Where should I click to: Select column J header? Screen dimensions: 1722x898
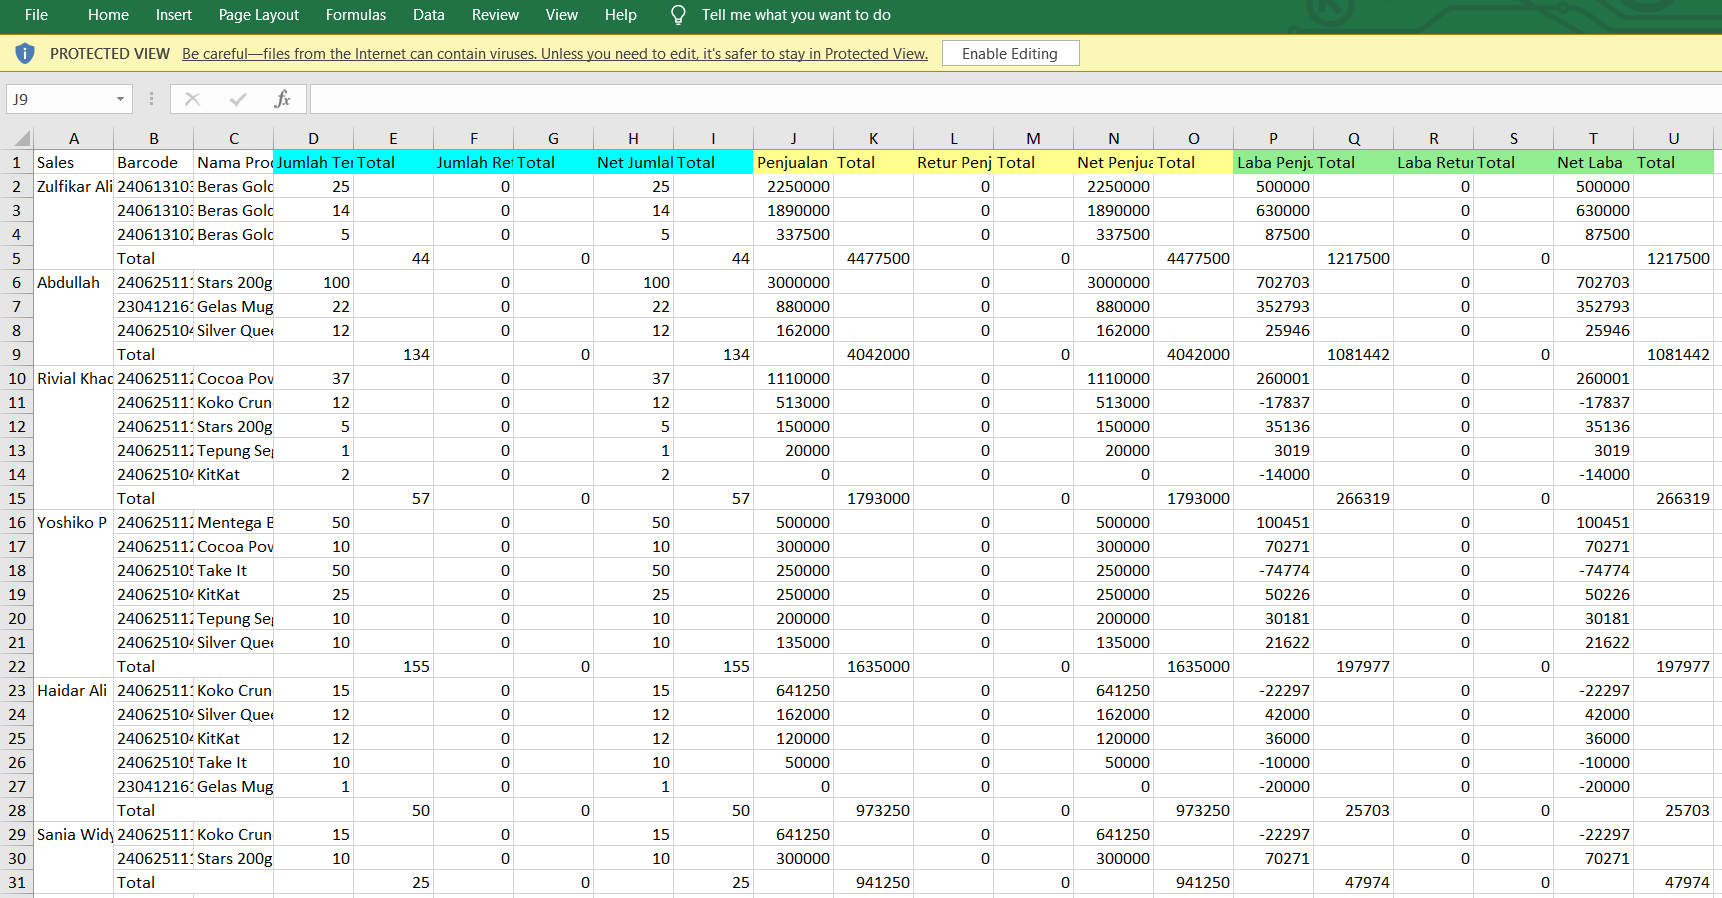[x=793, y=139]
